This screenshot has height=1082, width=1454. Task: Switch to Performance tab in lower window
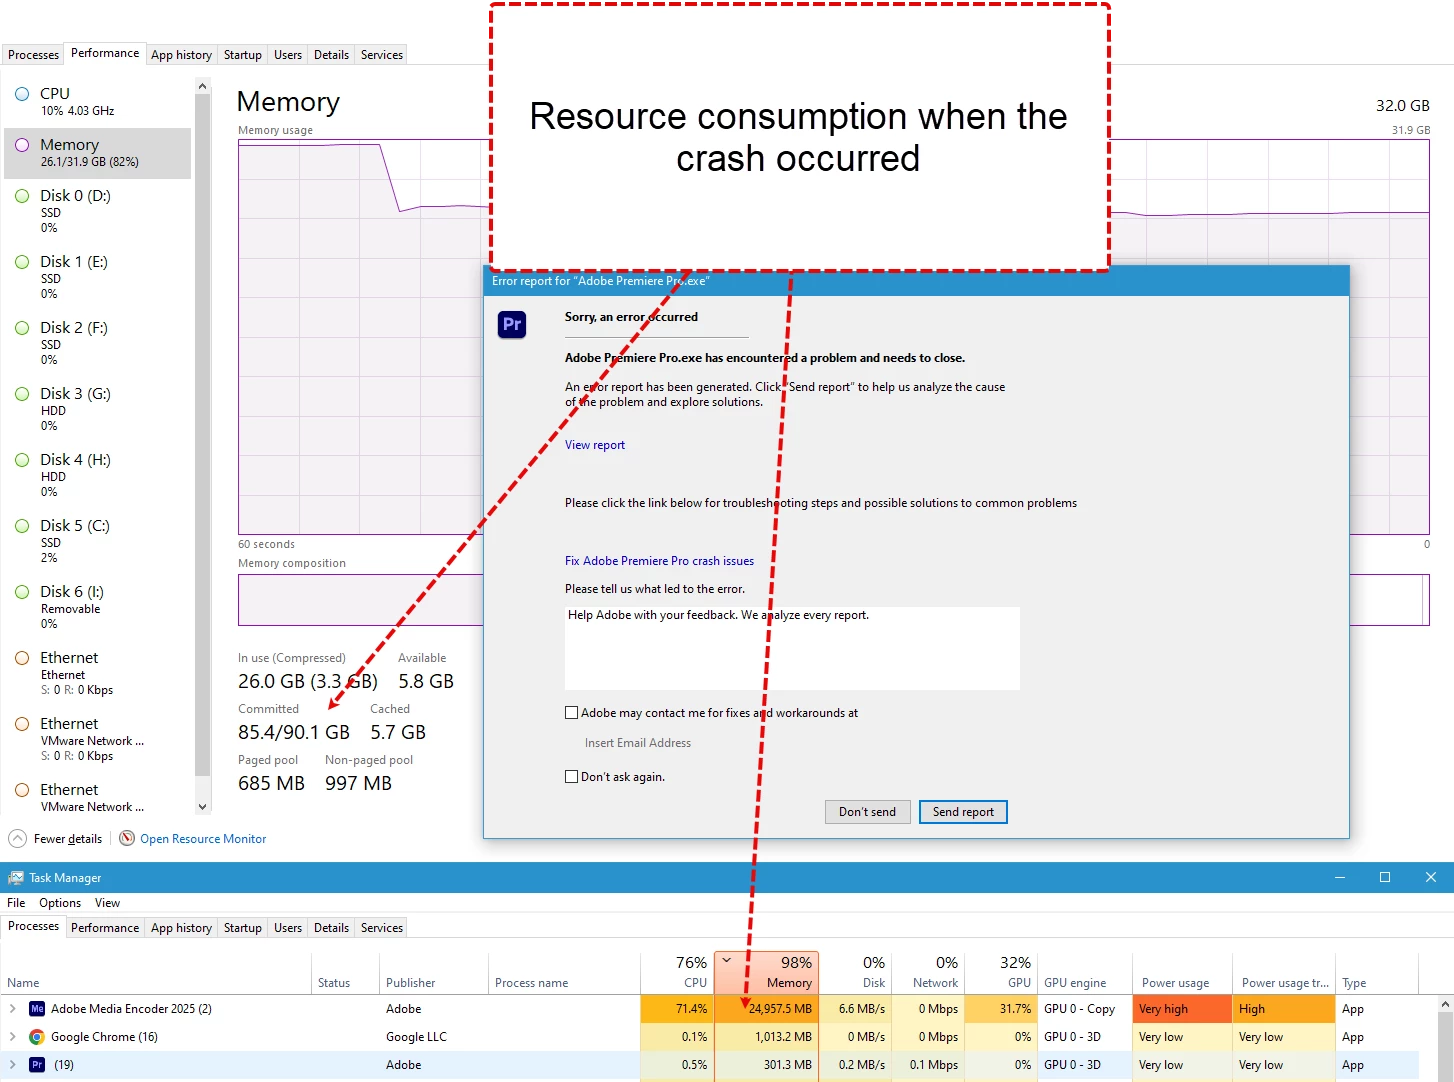105,928
